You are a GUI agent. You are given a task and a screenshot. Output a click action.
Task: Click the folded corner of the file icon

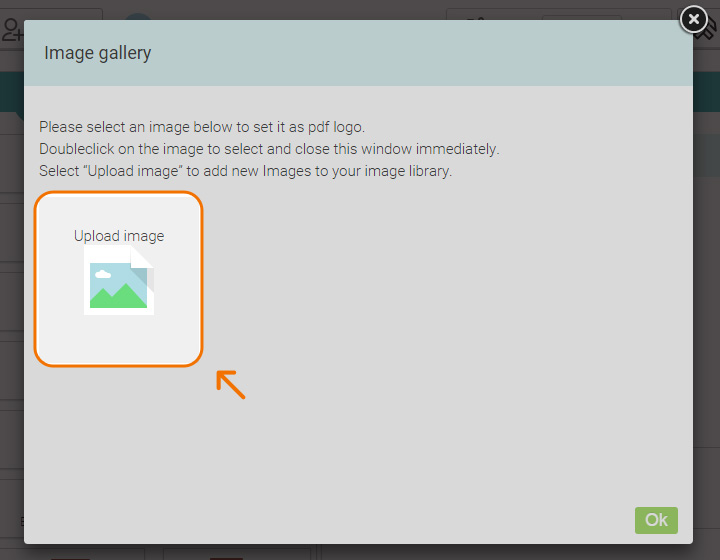[x=142, y=254]
